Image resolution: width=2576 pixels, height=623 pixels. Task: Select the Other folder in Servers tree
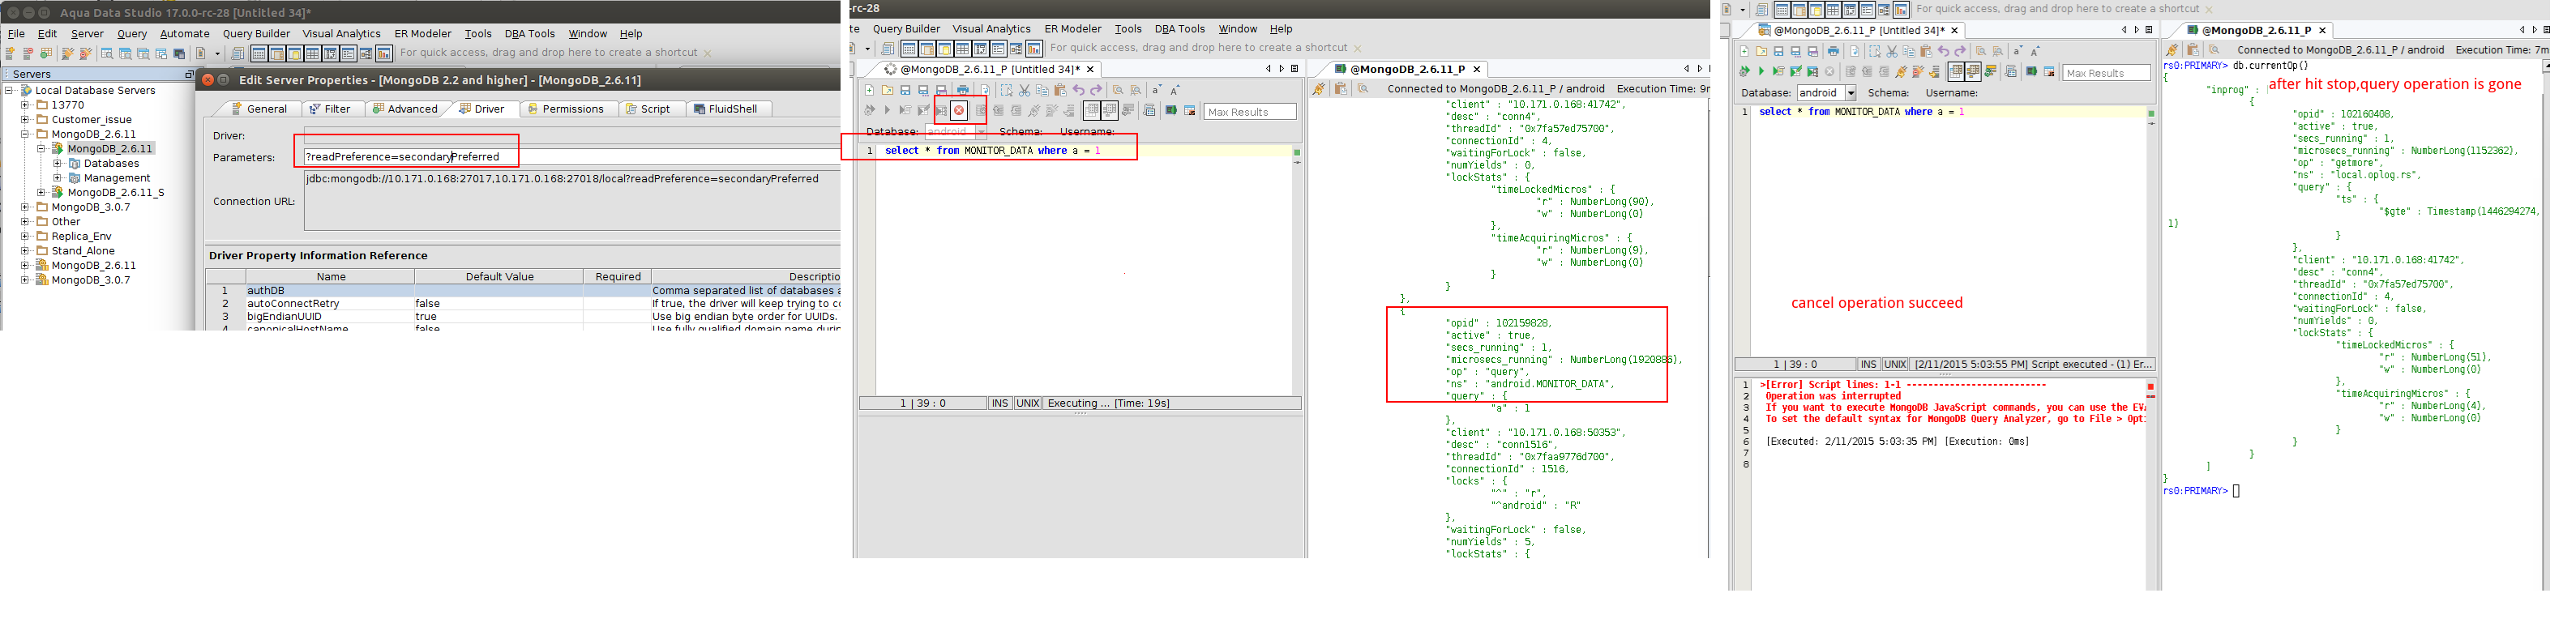(x=66, y=222)
